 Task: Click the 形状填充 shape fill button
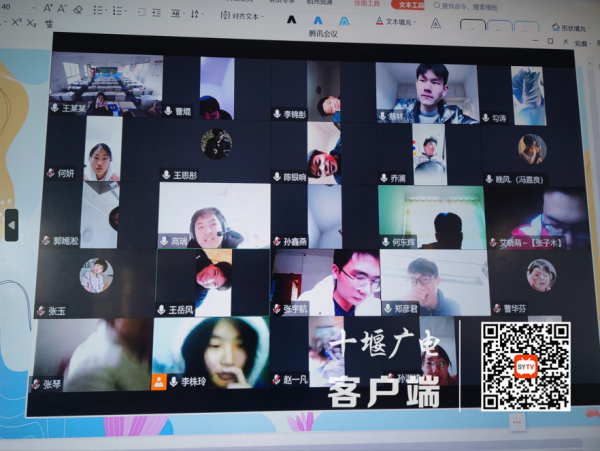point(569,28)
